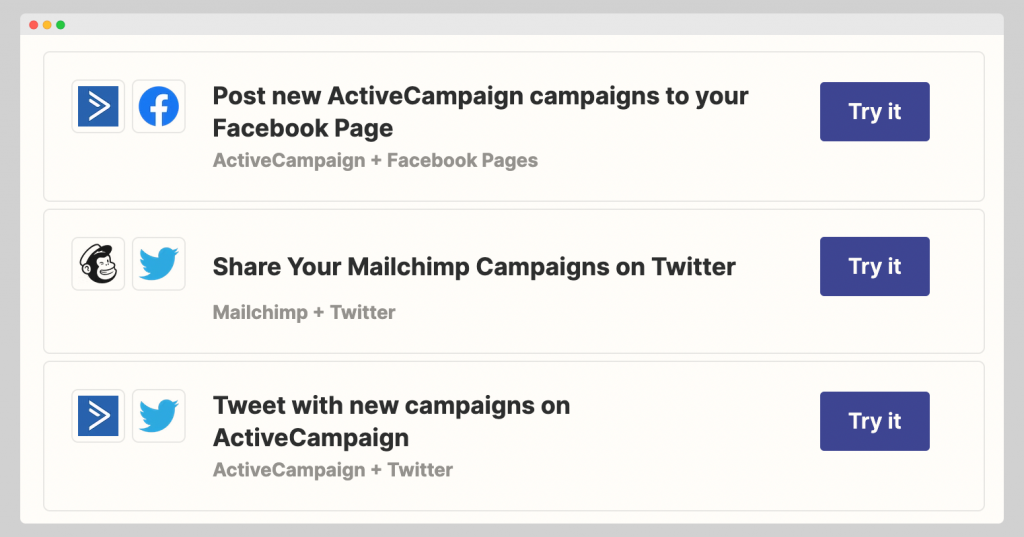Click the Mailchimp + Twitter subtitle text
Image resolution: width=1024 pixels, height=537 pixels.
(x=304, y=312)
